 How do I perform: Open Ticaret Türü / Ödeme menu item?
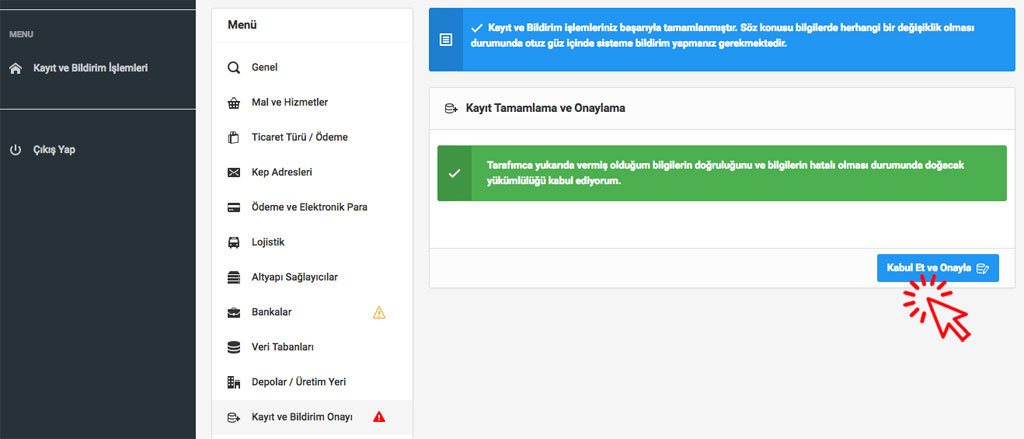pos(299,138)
